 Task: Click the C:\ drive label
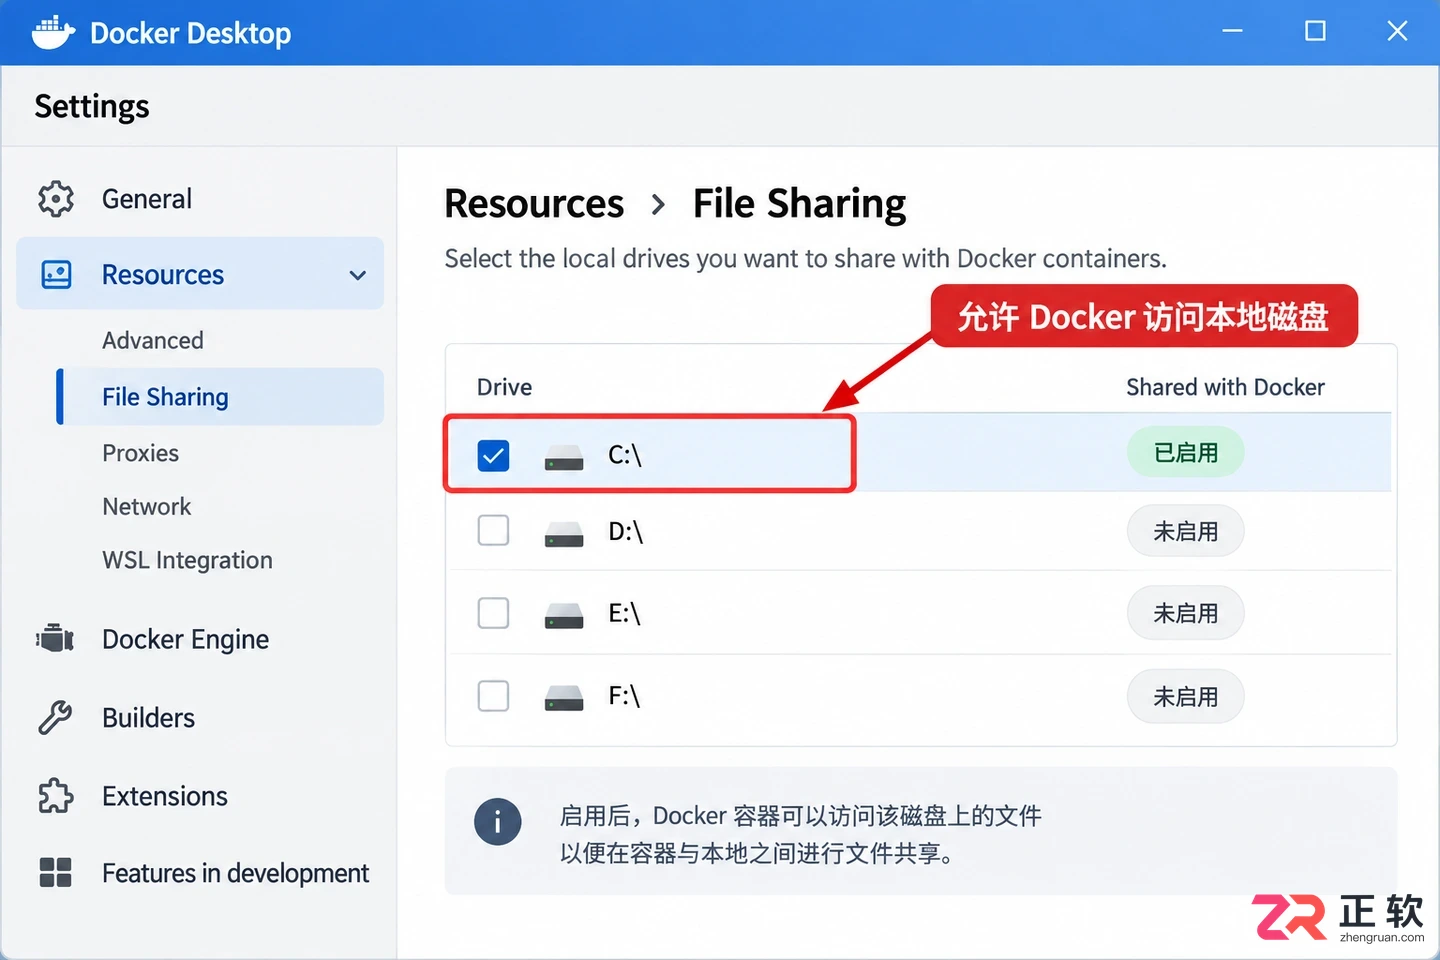tap(625, 455)
